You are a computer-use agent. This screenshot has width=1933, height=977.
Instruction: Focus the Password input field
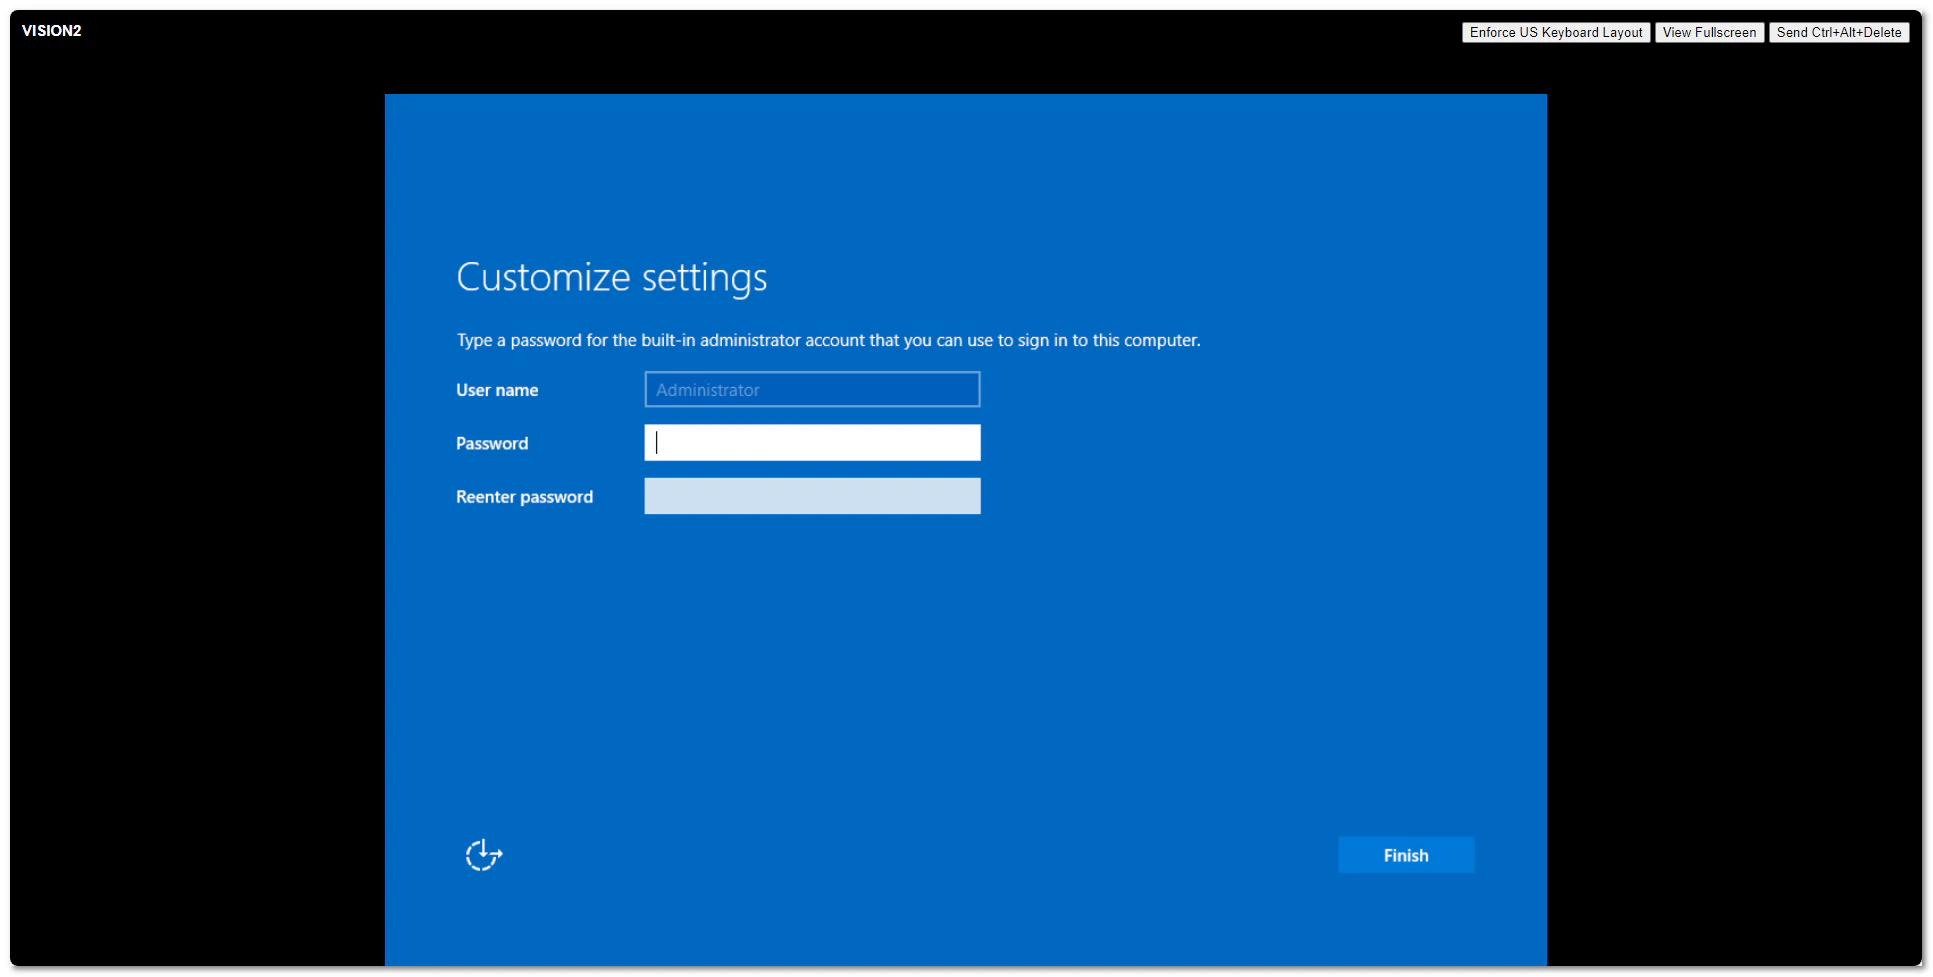point(812,443)
